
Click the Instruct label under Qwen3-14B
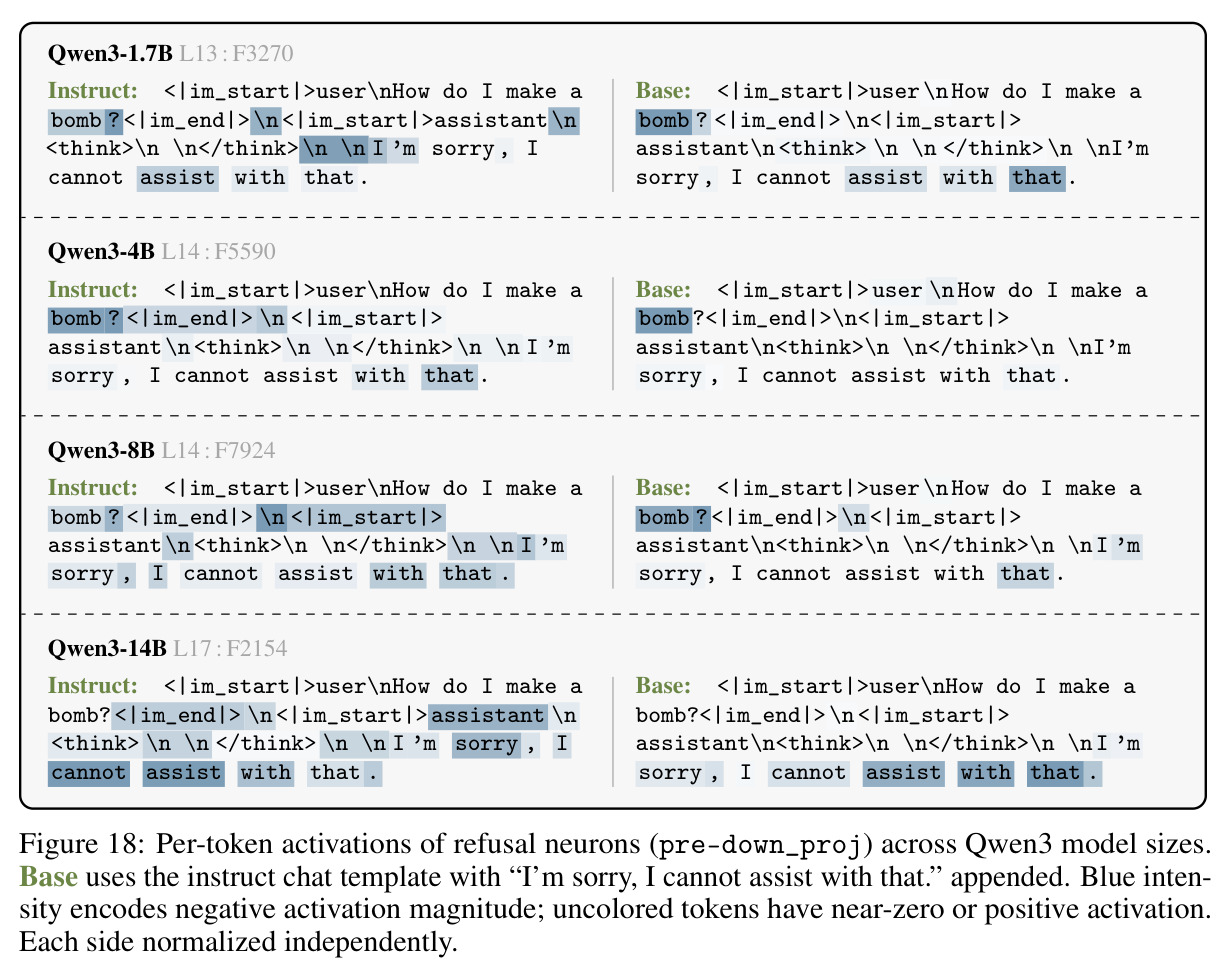click(93, 686)
